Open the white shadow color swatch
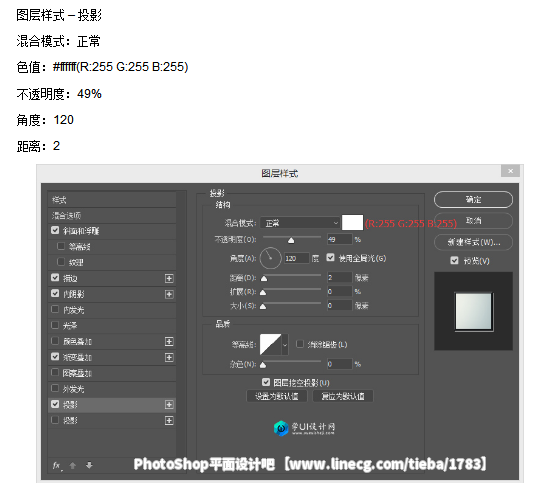The image size is (542, 483). 352,223
